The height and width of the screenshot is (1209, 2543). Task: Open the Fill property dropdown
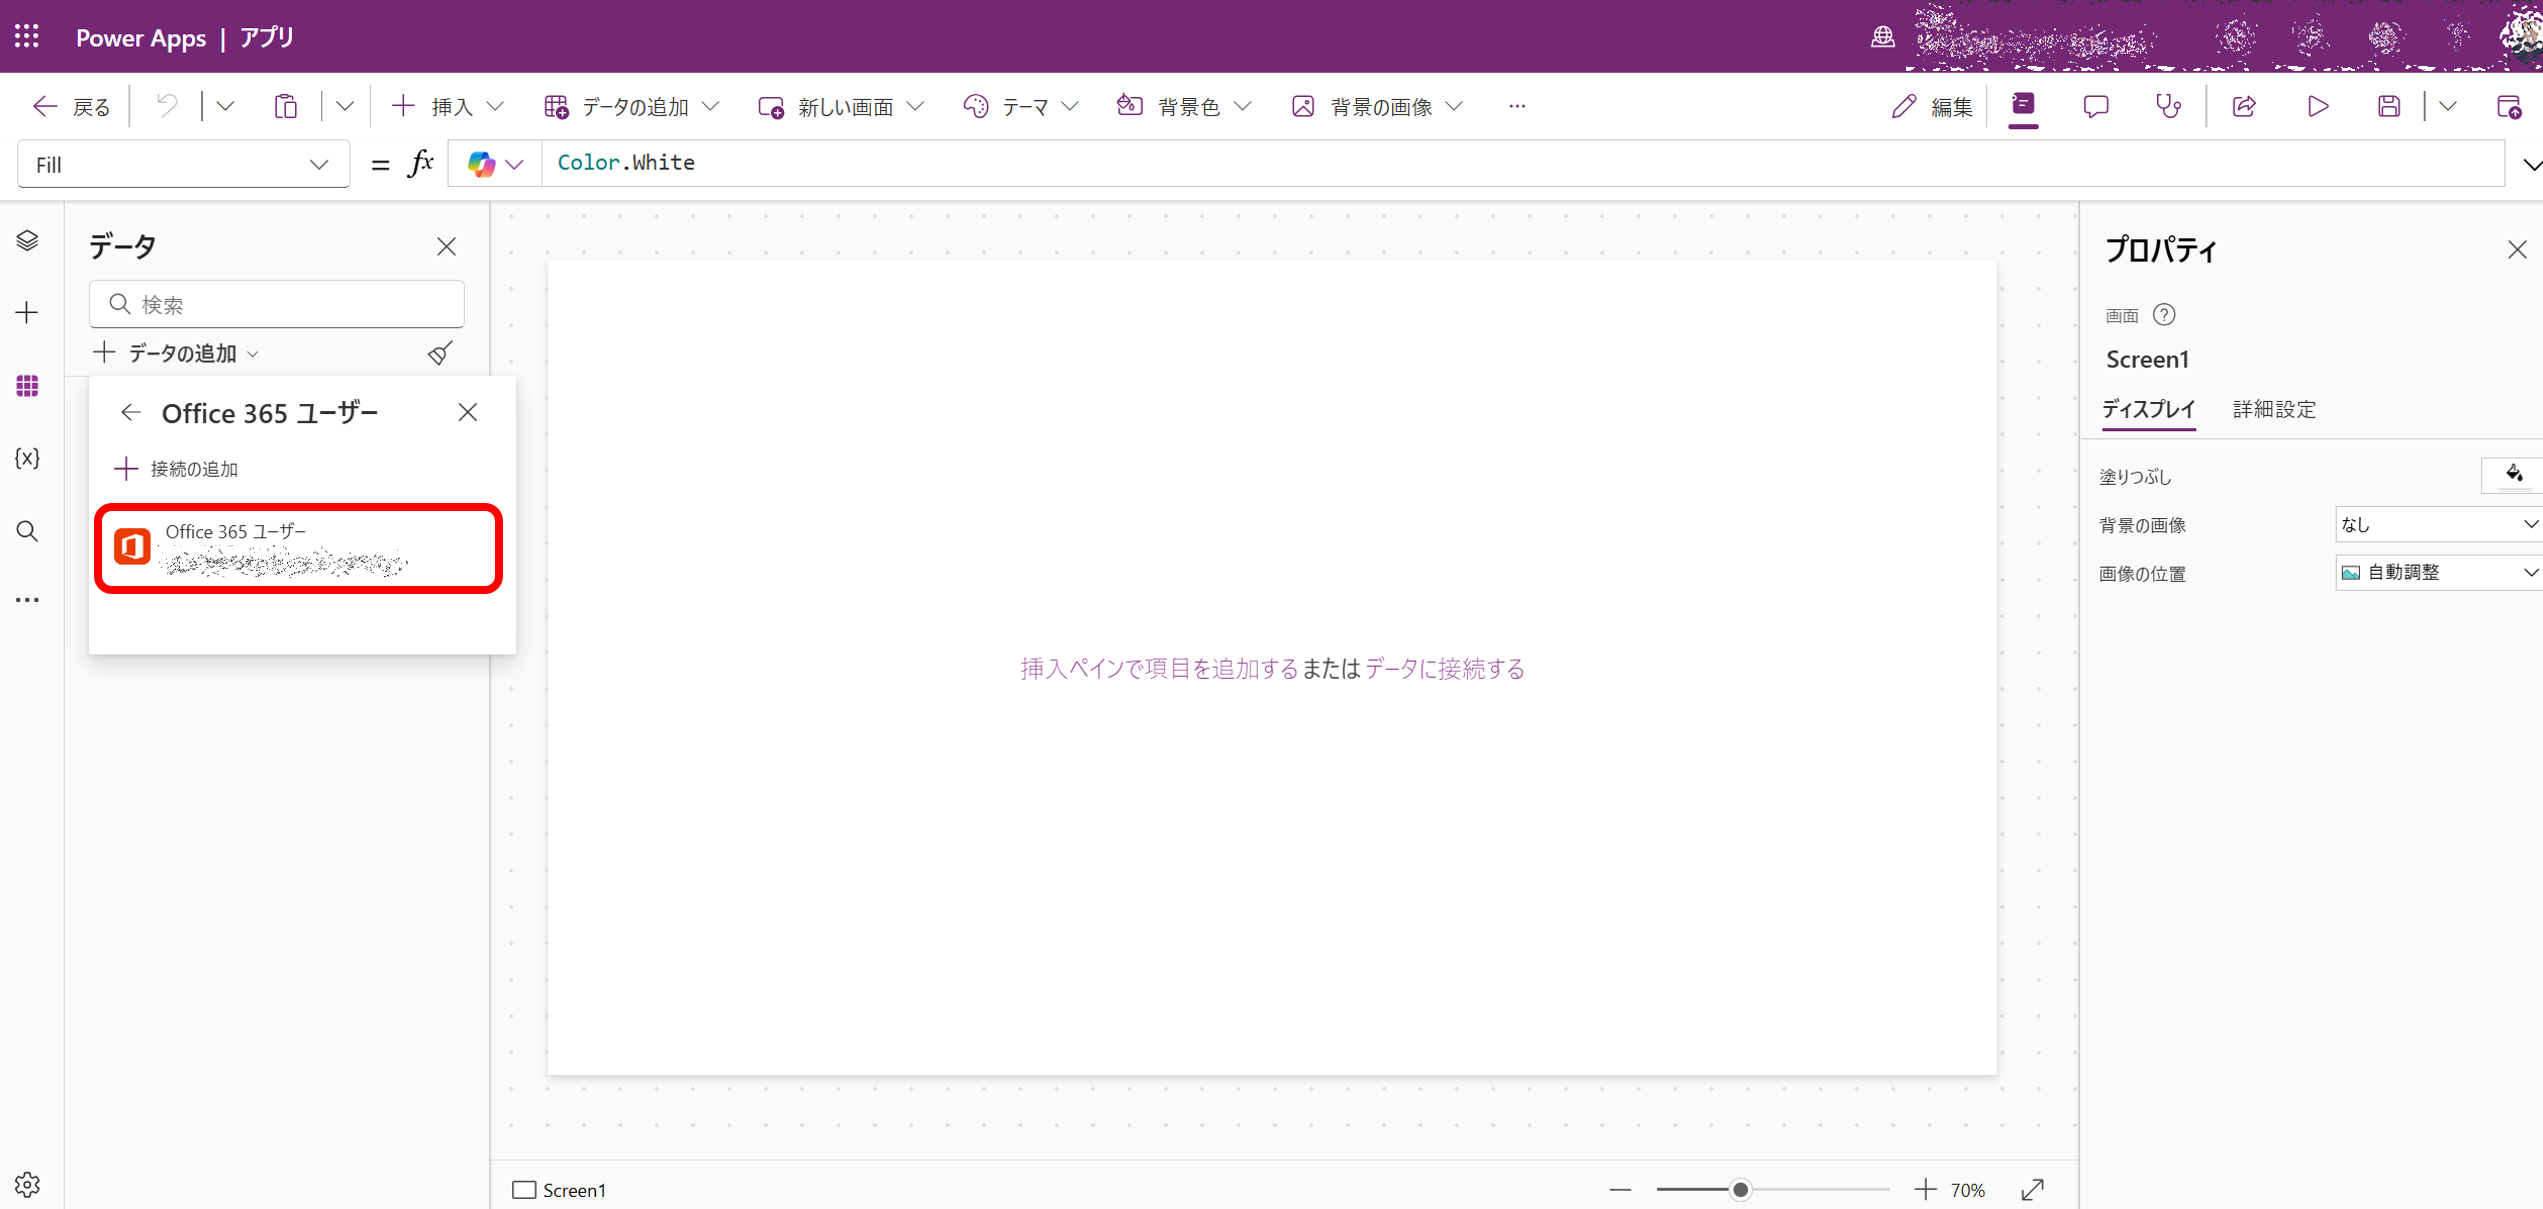[183, 164]
